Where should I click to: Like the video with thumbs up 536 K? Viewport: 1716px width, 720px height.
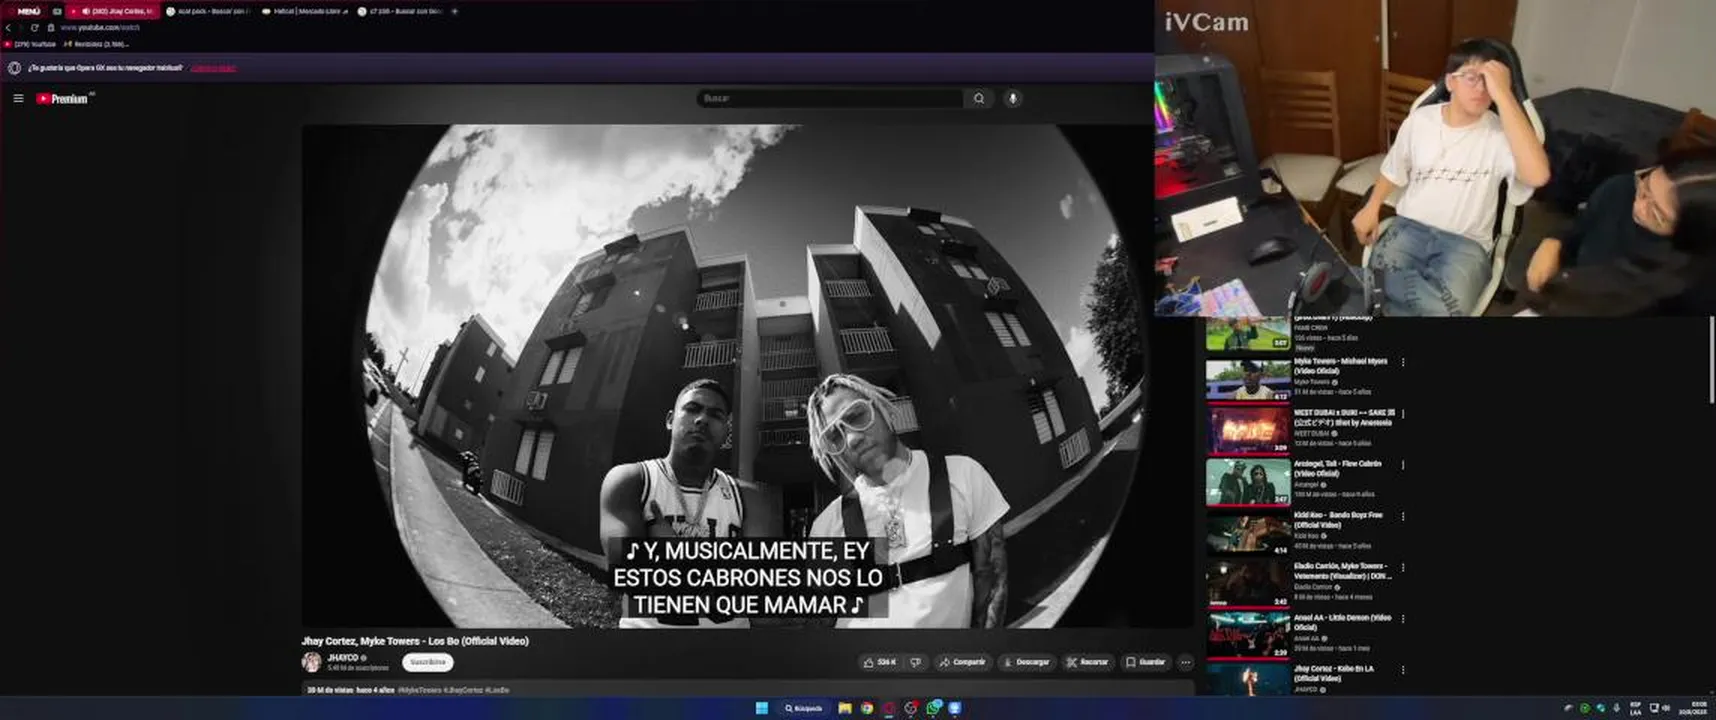[880, 662]
